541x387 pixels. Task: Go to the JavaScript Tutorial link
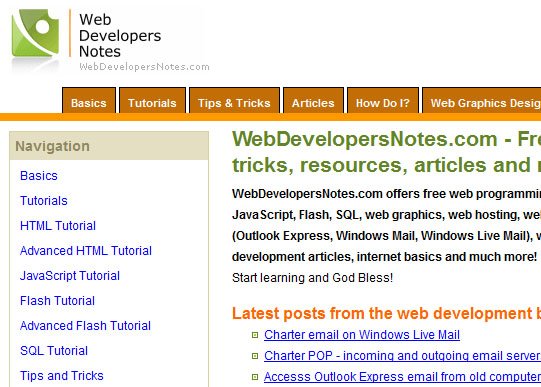pos(70,276)
